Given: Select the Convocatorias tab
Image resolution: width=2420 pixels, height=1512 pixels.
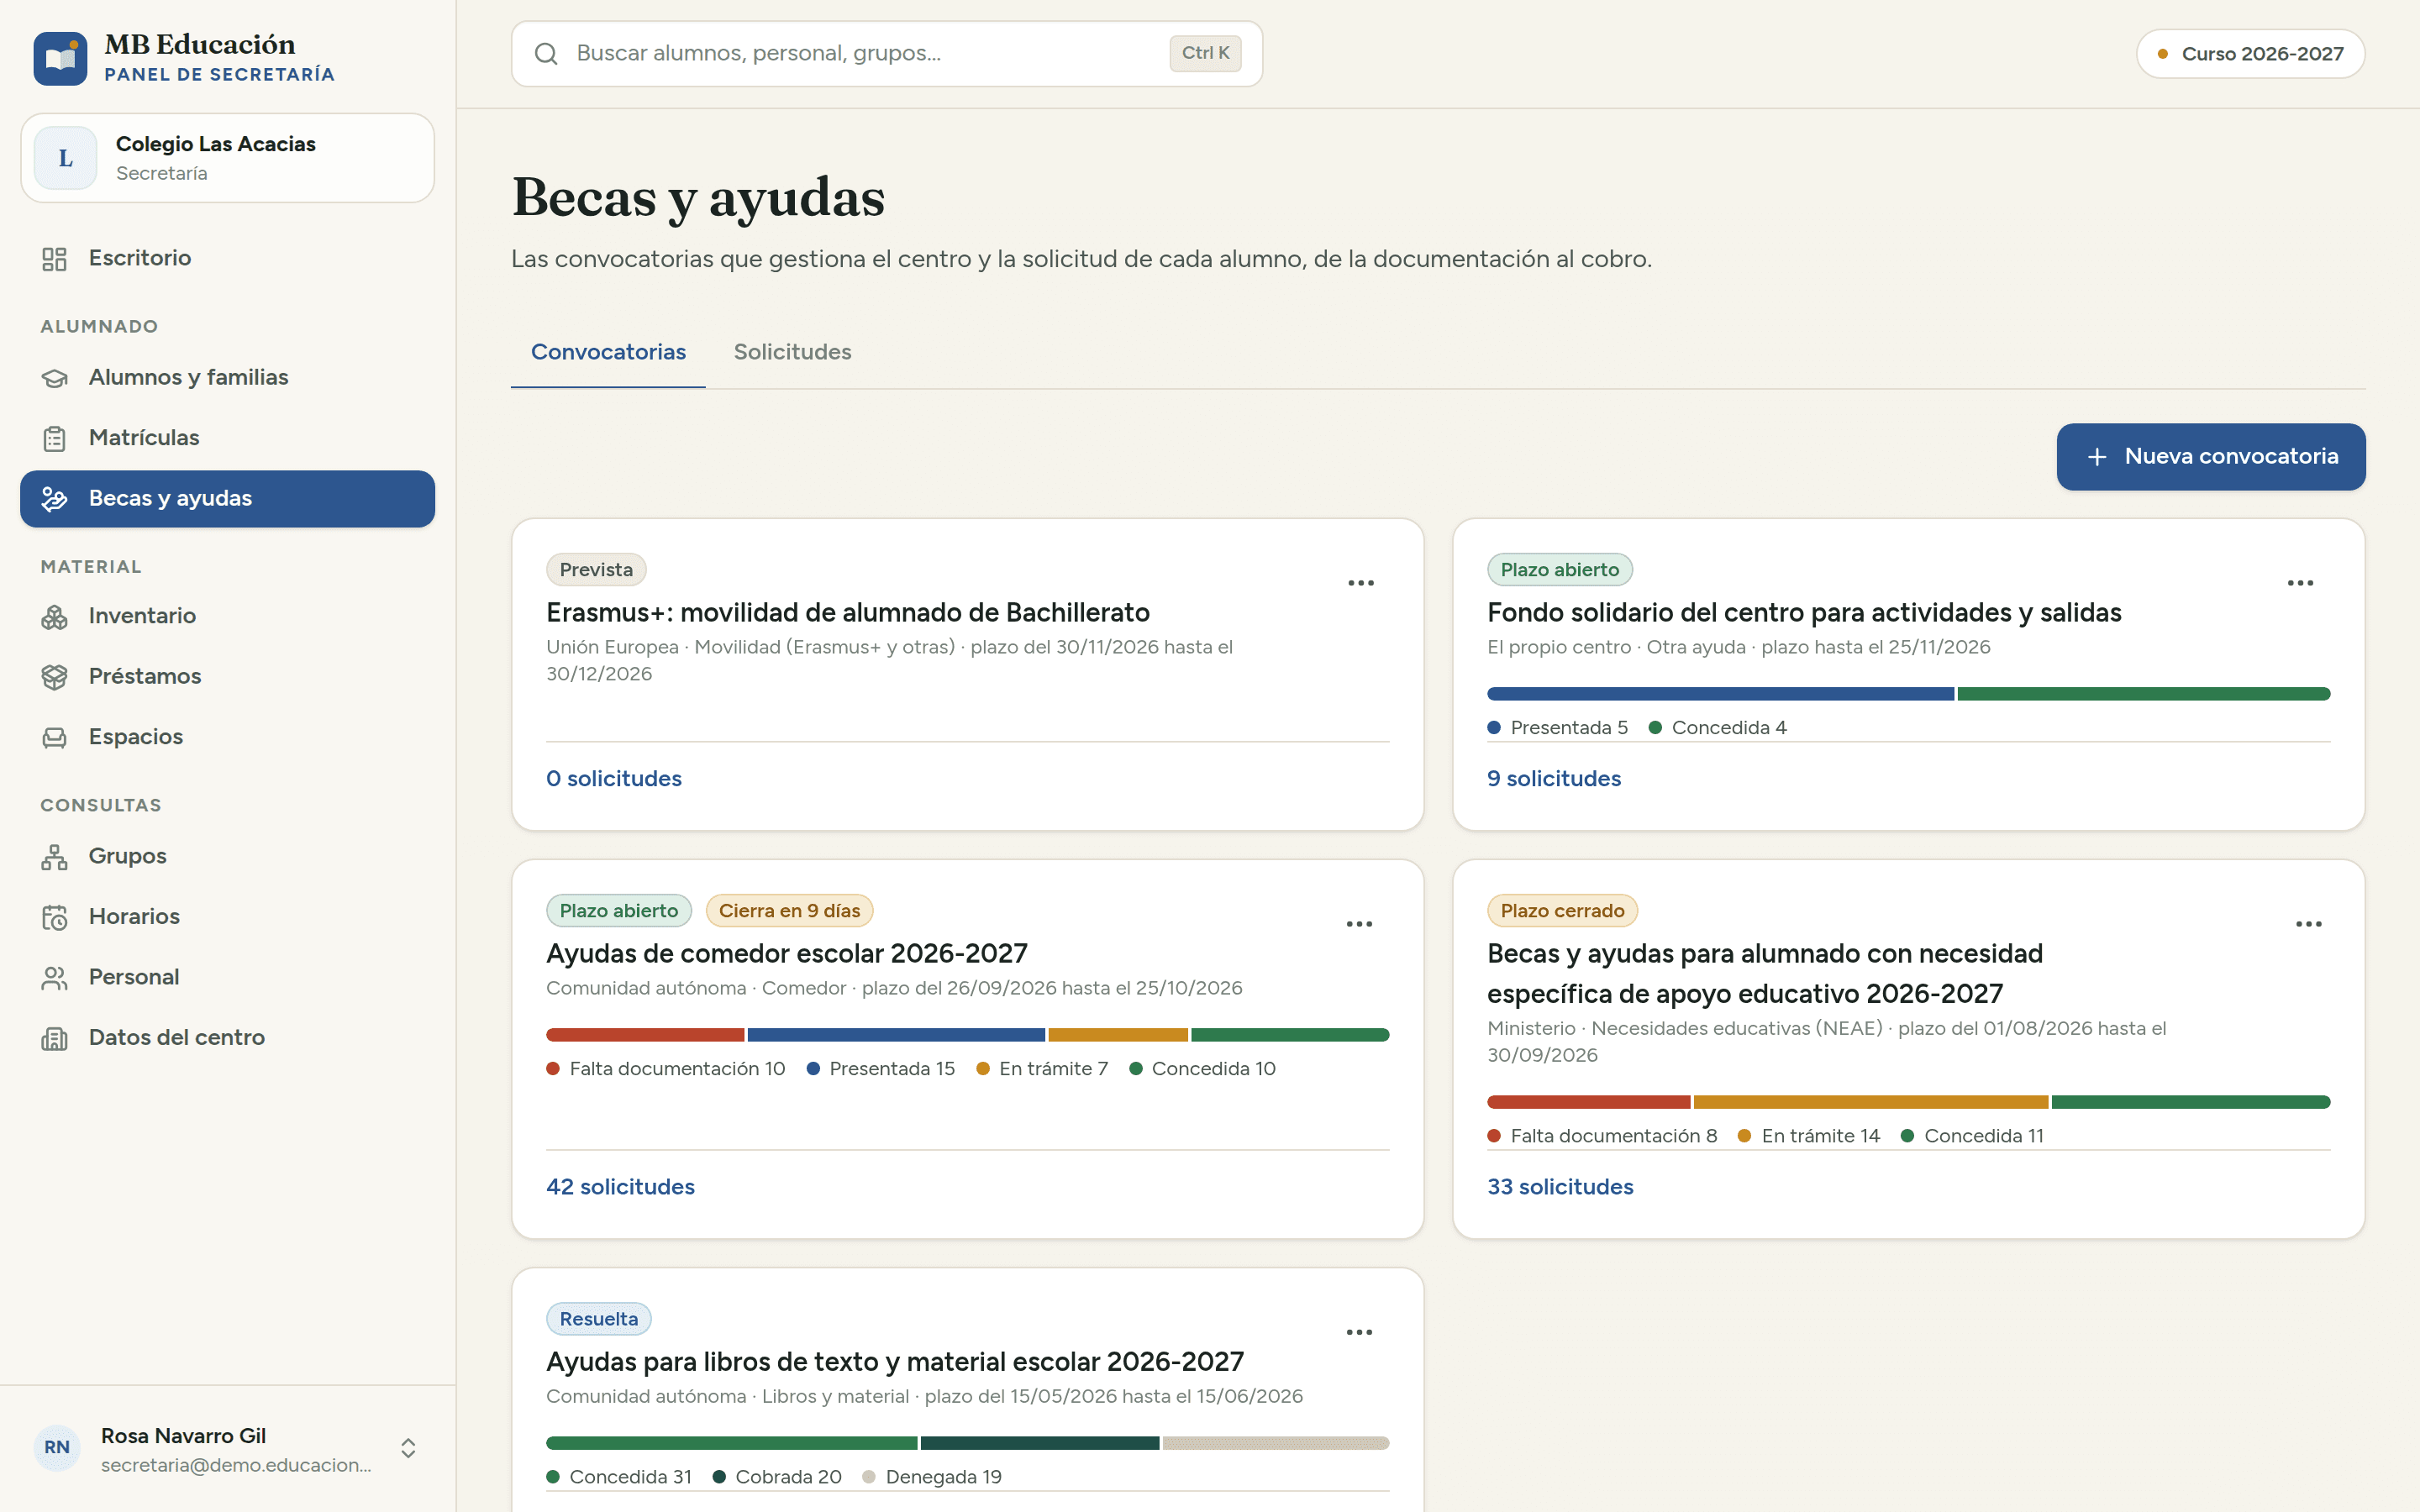Looking at the screenshot, I should pyautogui.click(x=608, y=352).
